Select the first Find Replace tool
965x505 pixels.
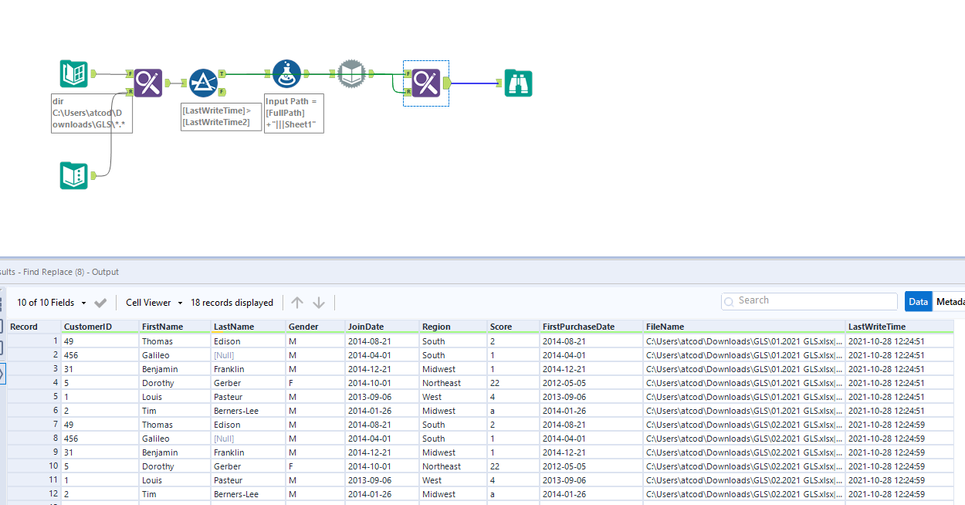[x=148, y=82]
